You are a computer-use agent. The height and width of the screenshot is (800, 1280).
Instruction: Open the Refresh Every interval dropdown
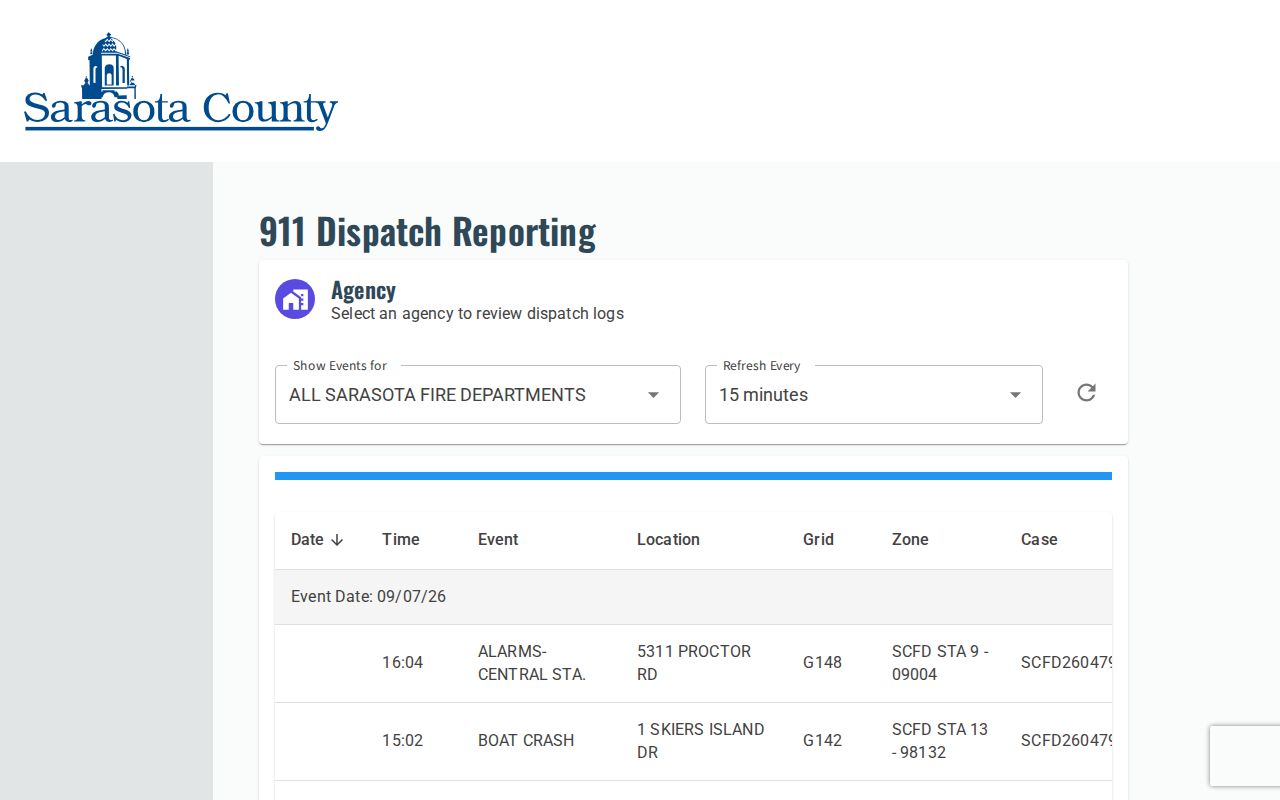(x=874, y=394)
